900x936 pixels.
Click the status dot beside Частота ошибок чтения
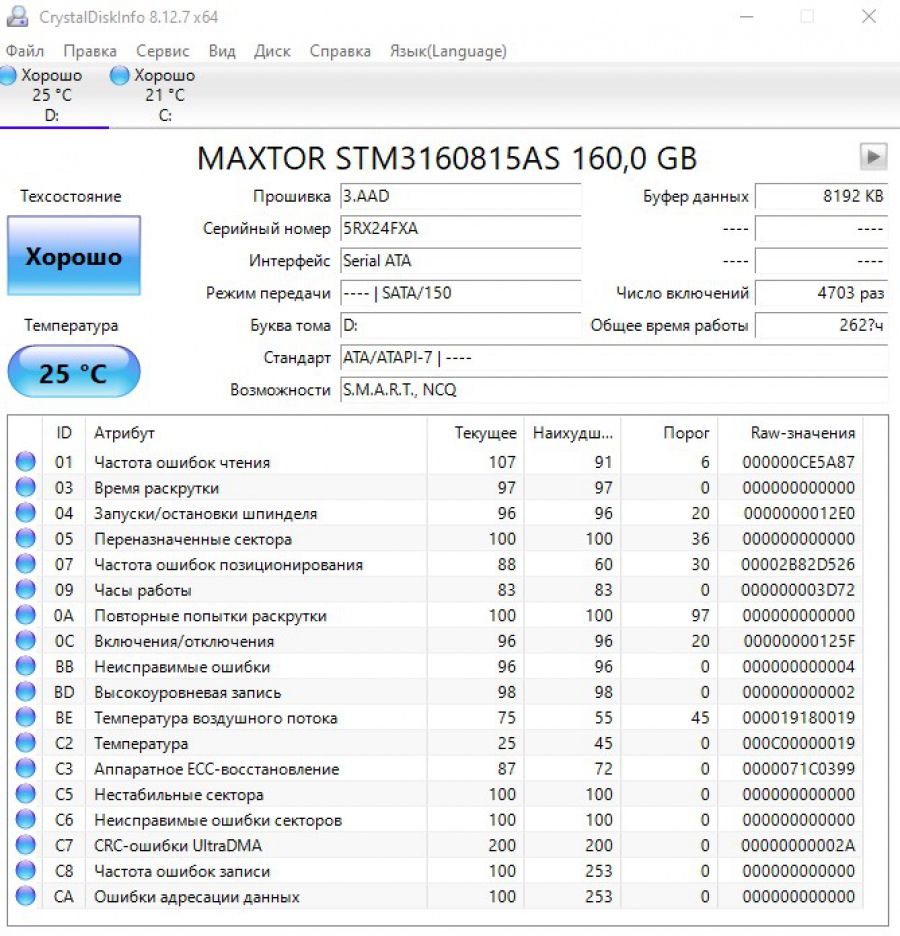[25, 461]
